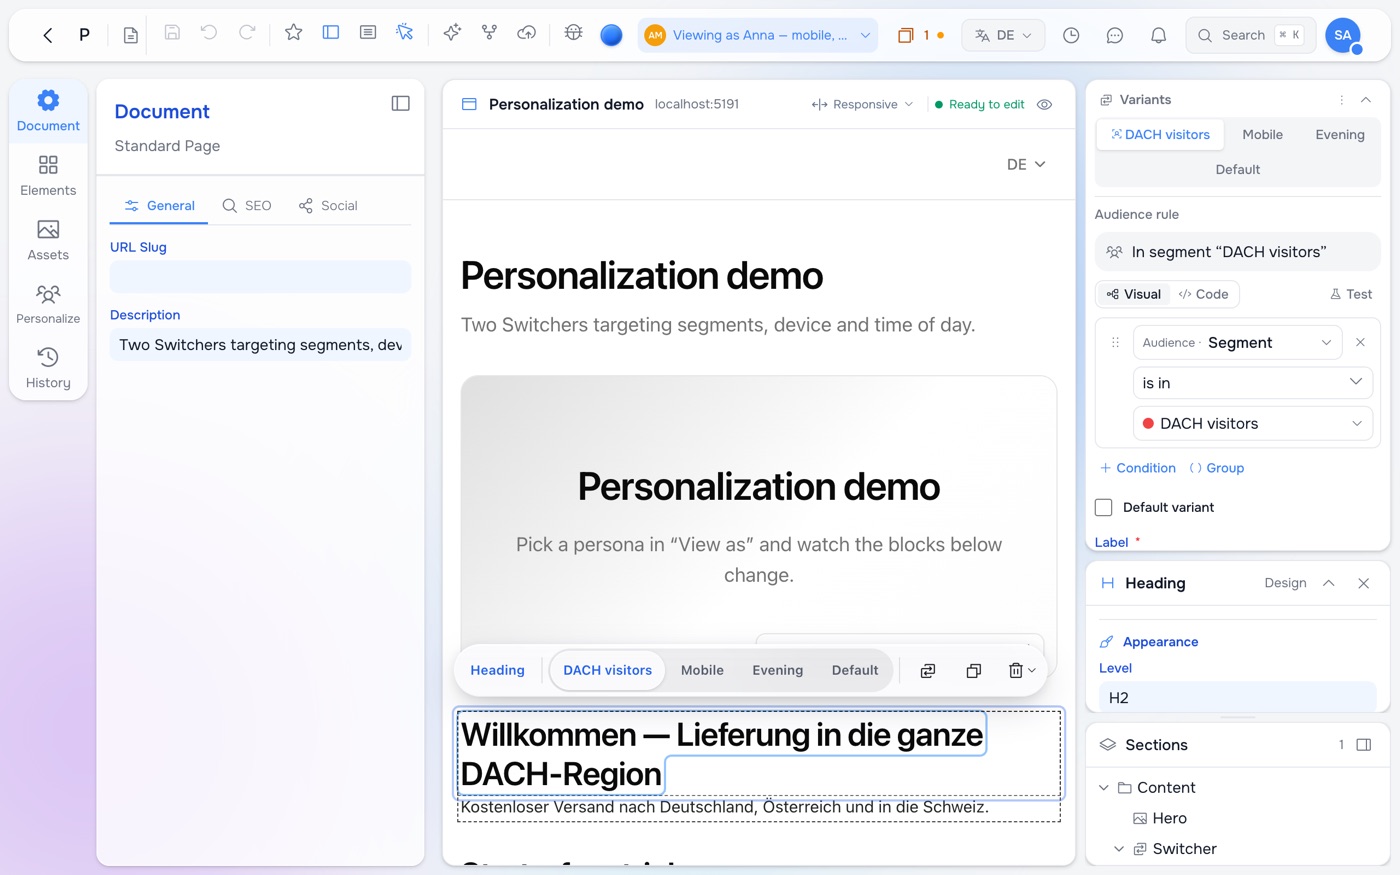The width and height of the screenshot is (1400, 875).
Task: Select the Evening variant in floating toolbar
Action: (x=777, y=670)
